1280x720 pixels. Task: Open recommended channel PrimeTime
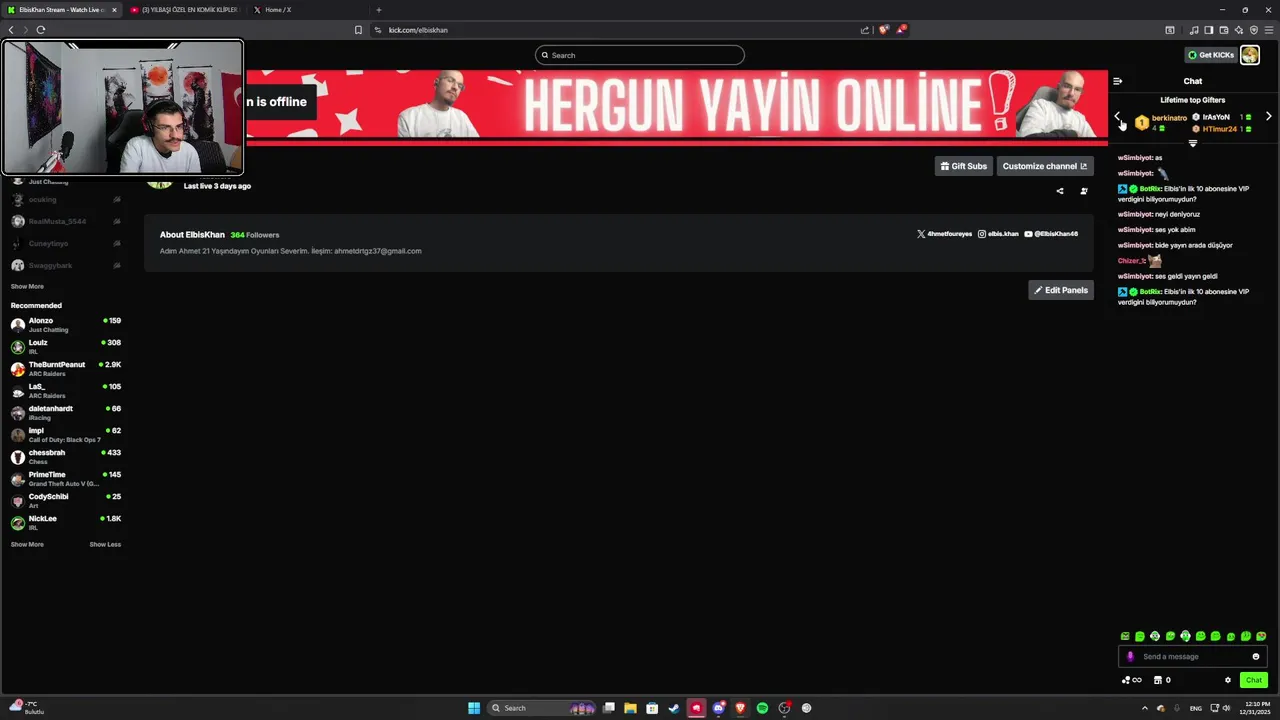pos(66,479)
